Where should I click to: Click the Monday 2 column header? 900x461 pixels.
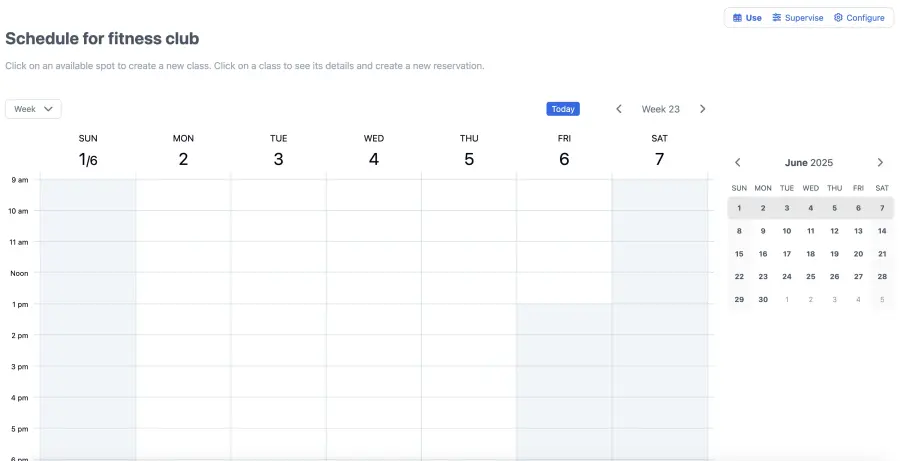pyautogui.click(x=183, y=150)
